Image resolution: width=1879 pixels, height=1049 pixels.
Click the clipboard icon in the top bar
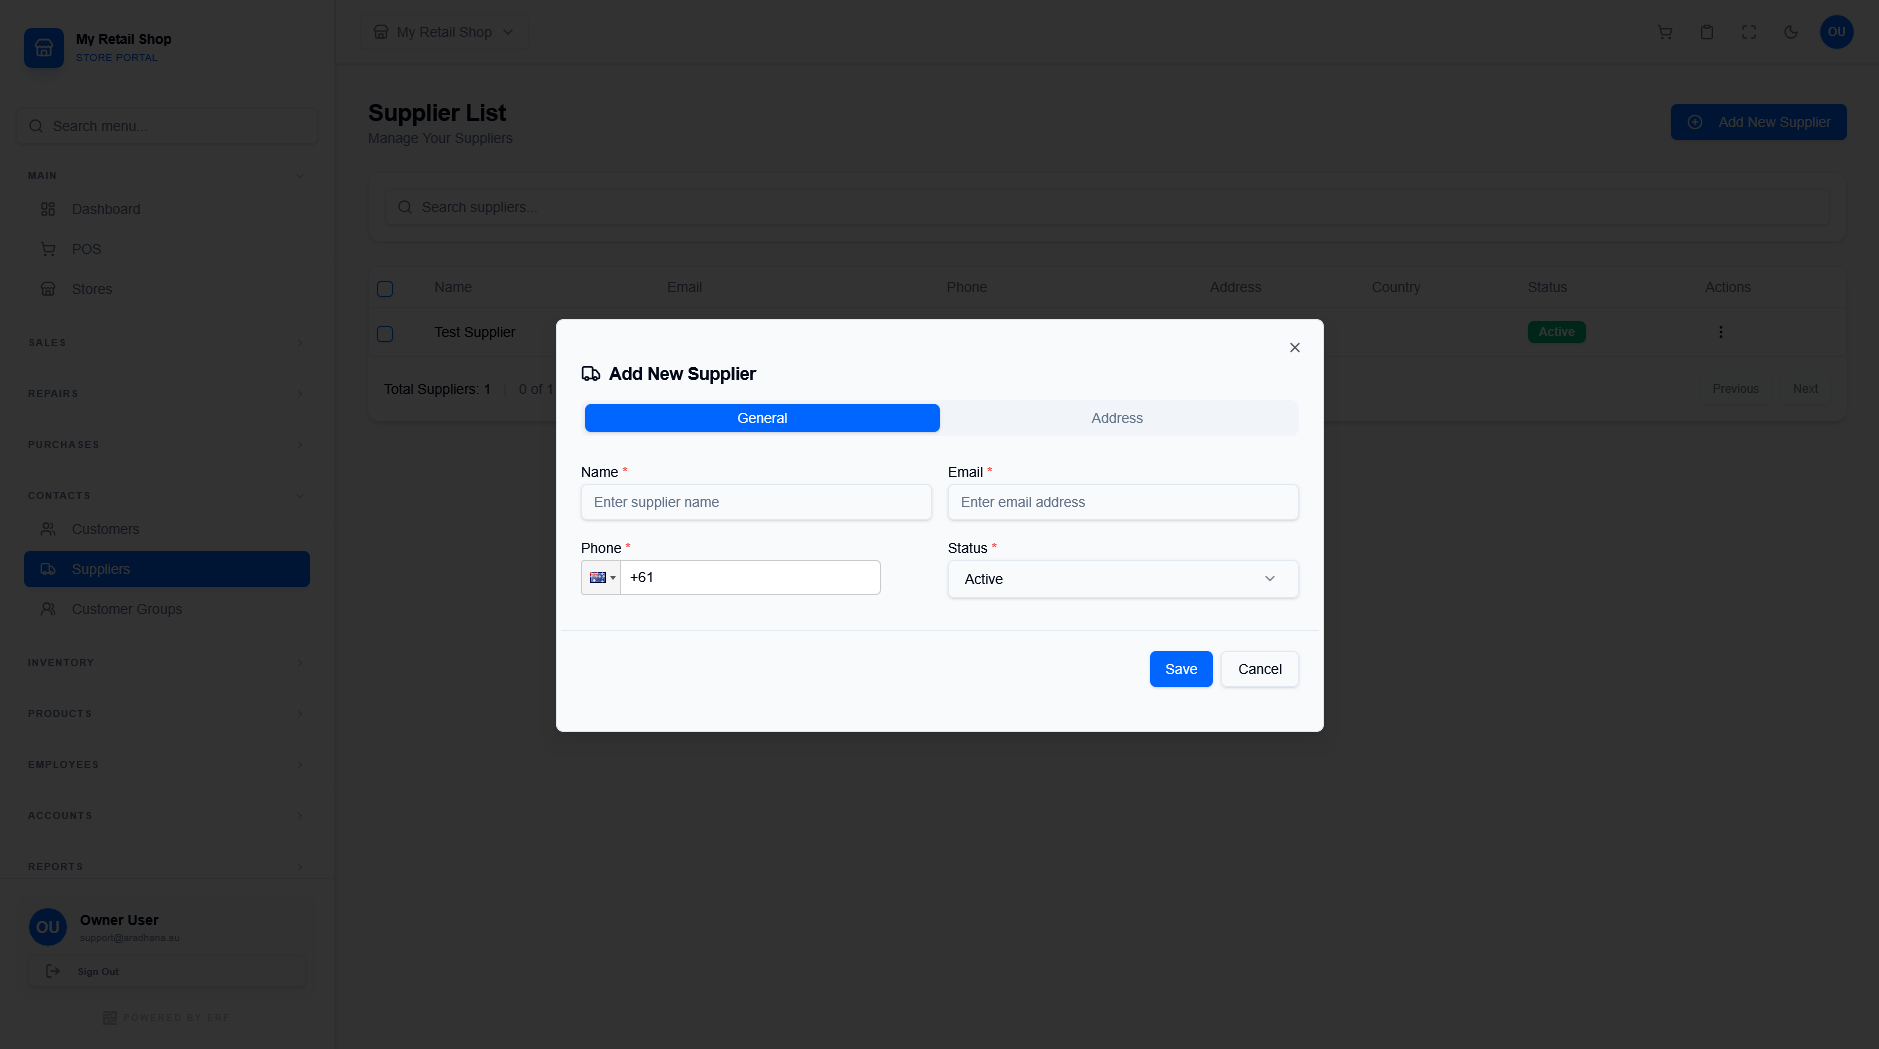pos(1706,32)
